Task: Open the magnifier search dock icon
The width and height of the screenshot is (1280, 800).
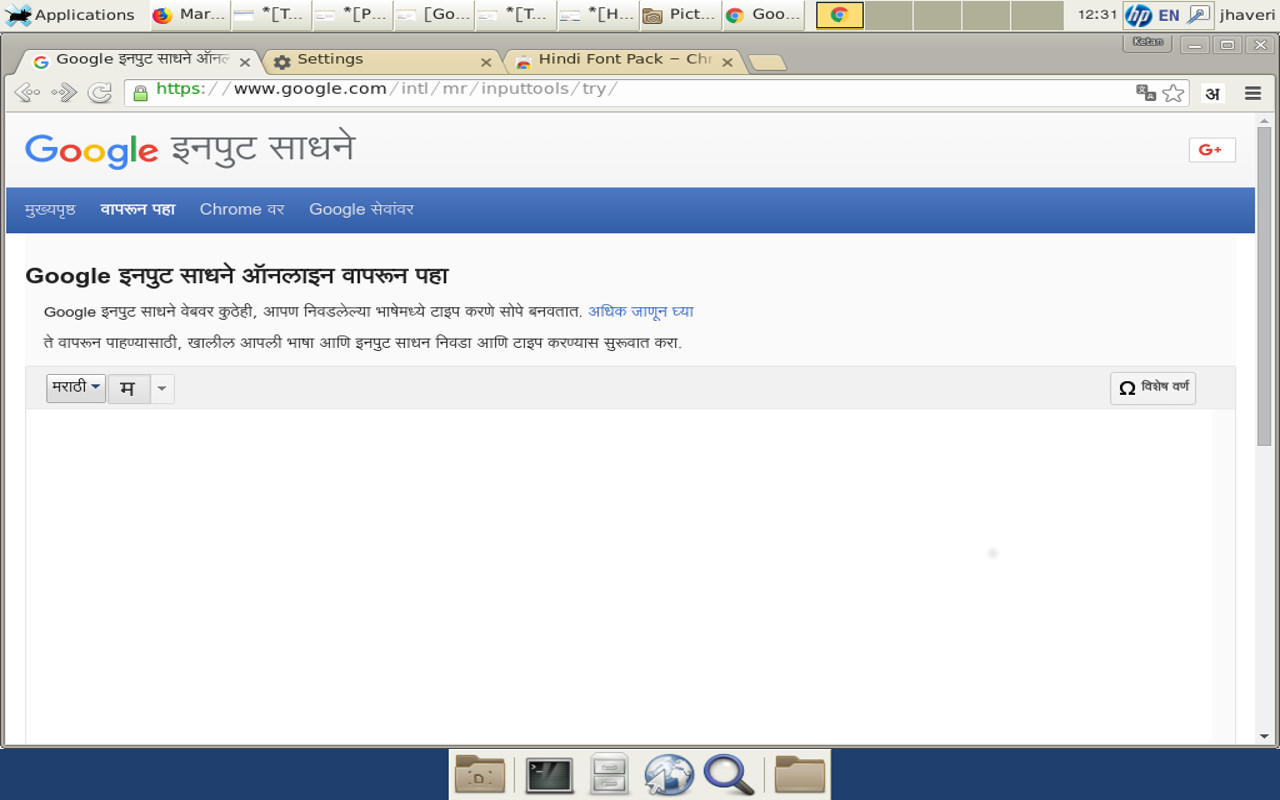Action: pyautogui.click(x=729, y=775)
